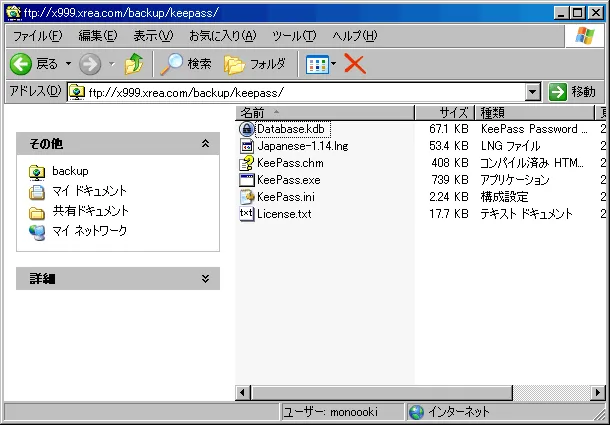Open the Back button history dropdown arrow
The height and width of the screenshot is (425, 610).
point(68,64)
